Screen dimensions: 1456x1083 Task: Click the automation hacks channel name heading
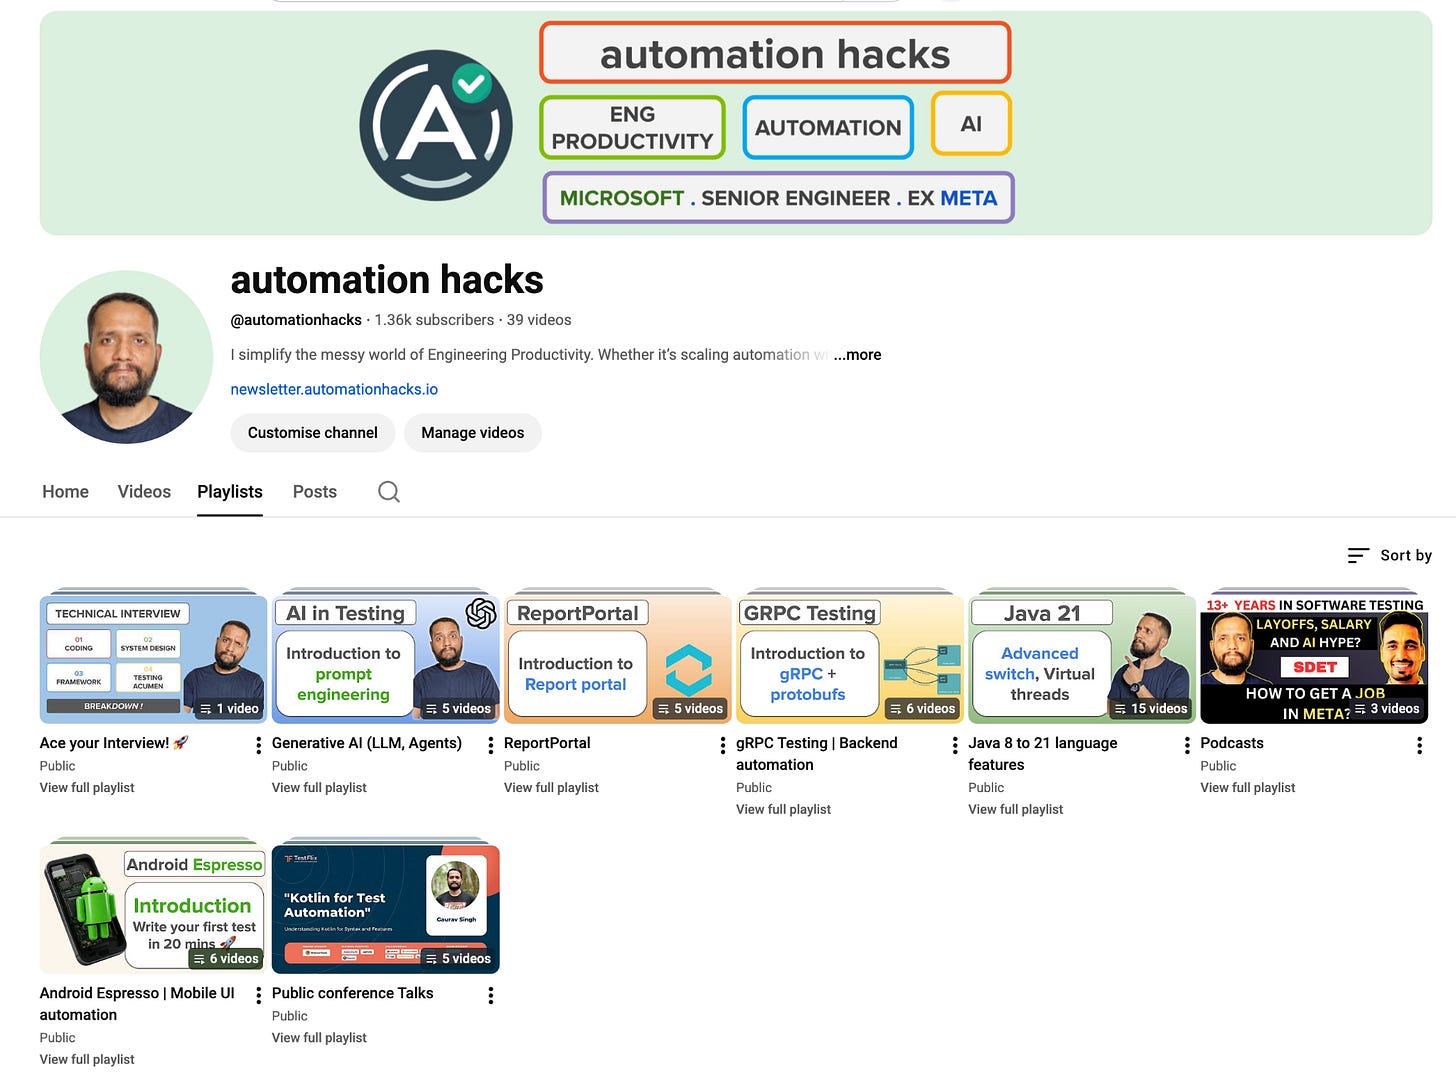pos(387,280)
